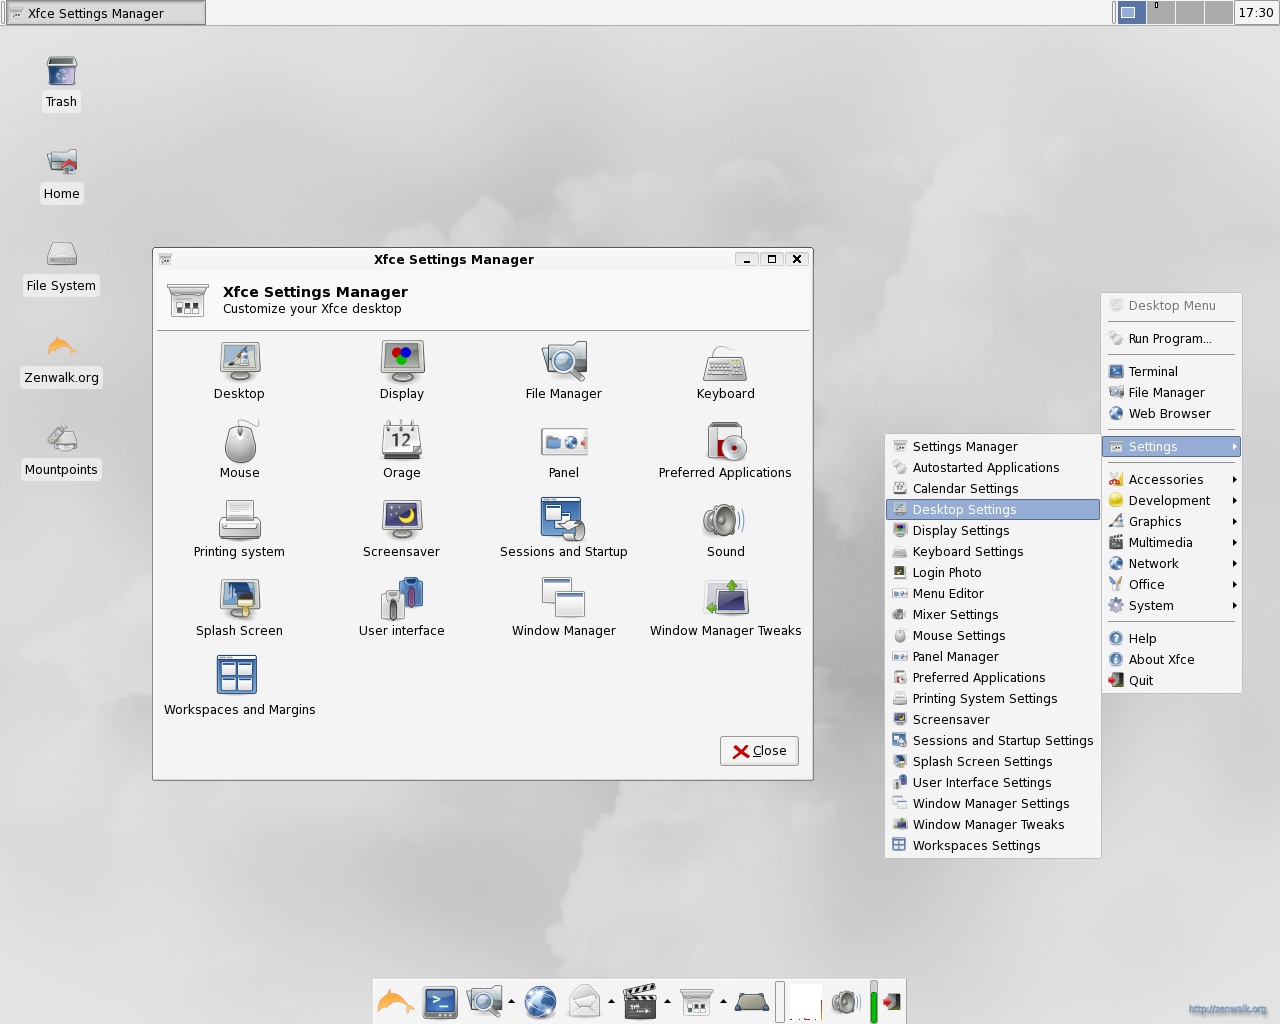Open the Display settings icon
The image size is (1280, 1024).
click(402, 371)
